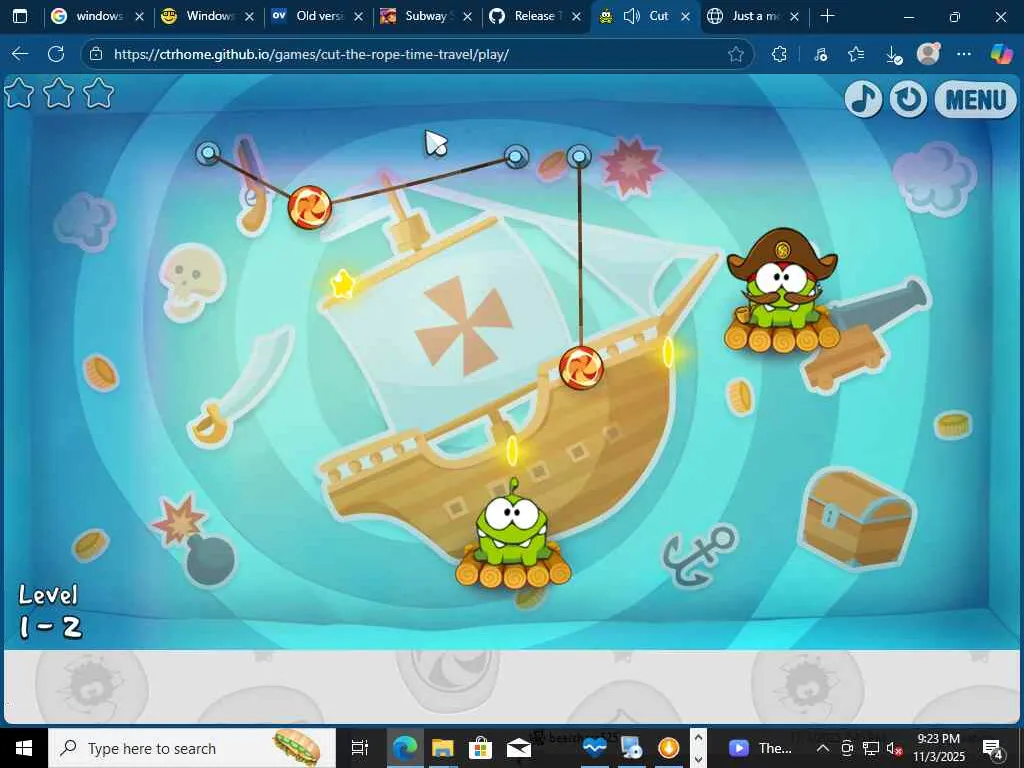Open browser Downloads icon
Viewport: 1024px width, 768px height.
coord(893,55)
